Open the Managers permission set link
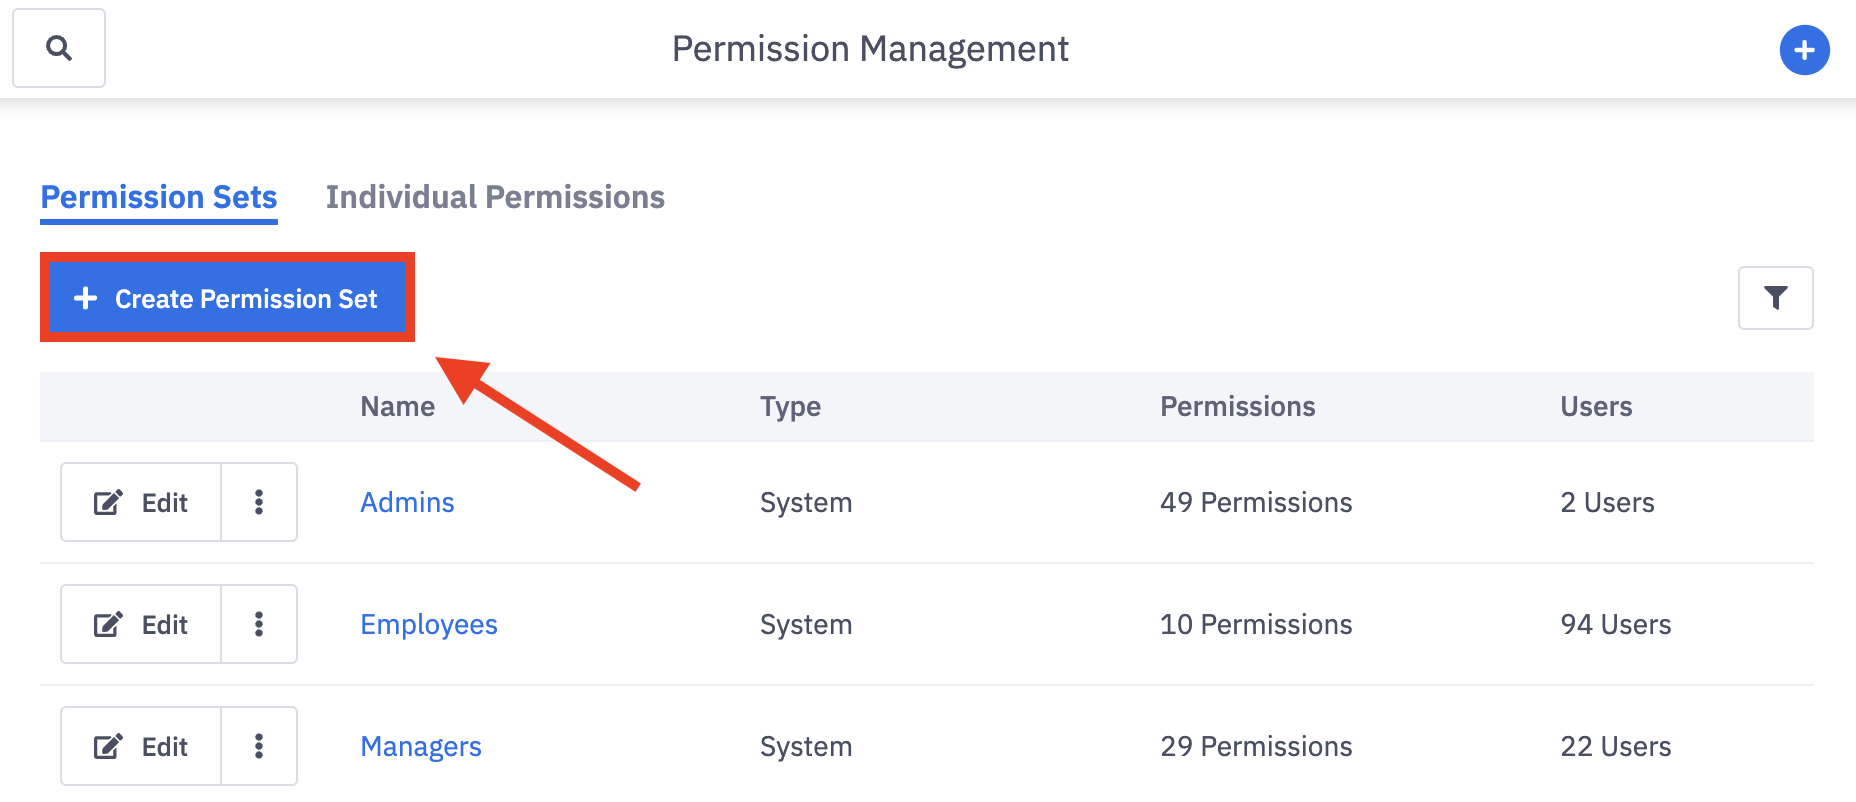Screen dimensions: 1856x802 [x=420, y=746]
